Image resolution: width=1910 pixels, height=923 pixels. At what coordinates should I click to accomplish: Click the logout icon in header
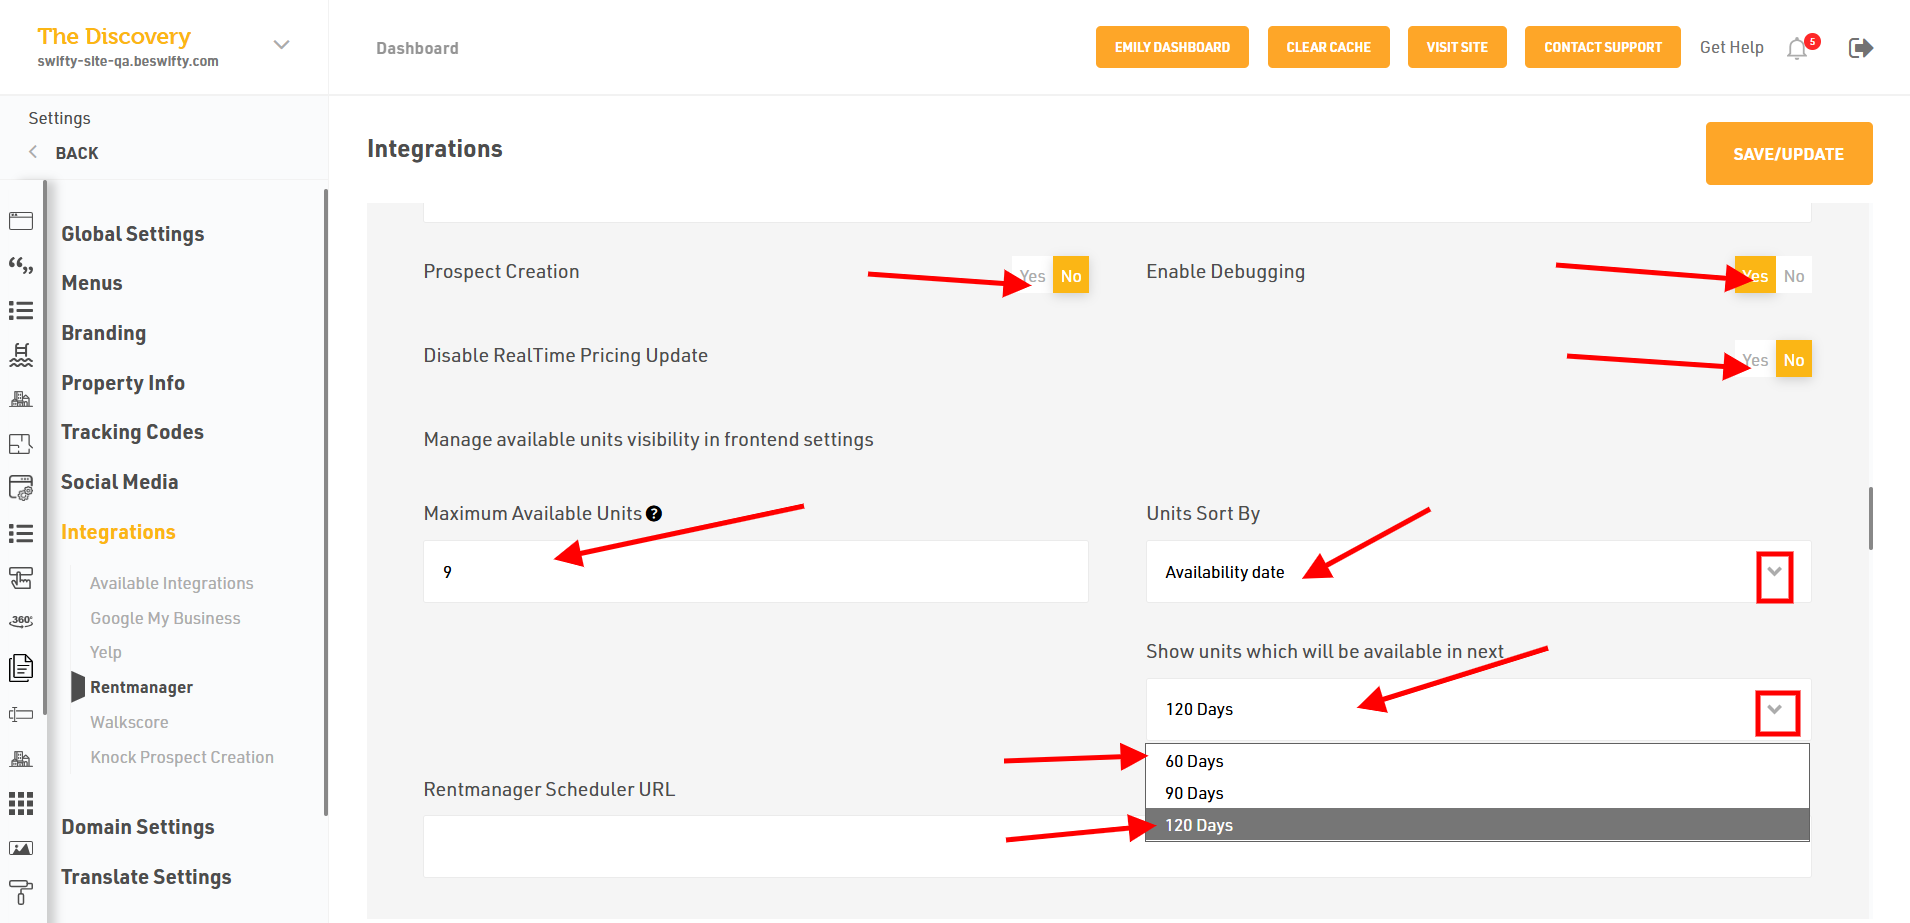coord(1860,48)
